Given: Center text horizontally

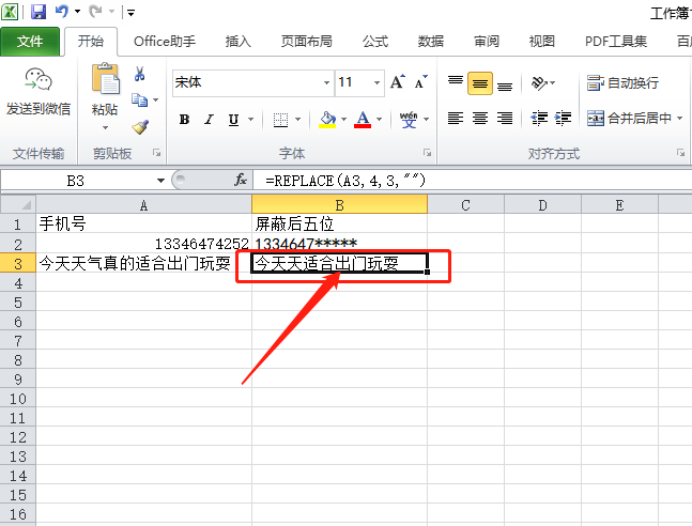Looking at the screenshot, I should click(x=480, y=118).
